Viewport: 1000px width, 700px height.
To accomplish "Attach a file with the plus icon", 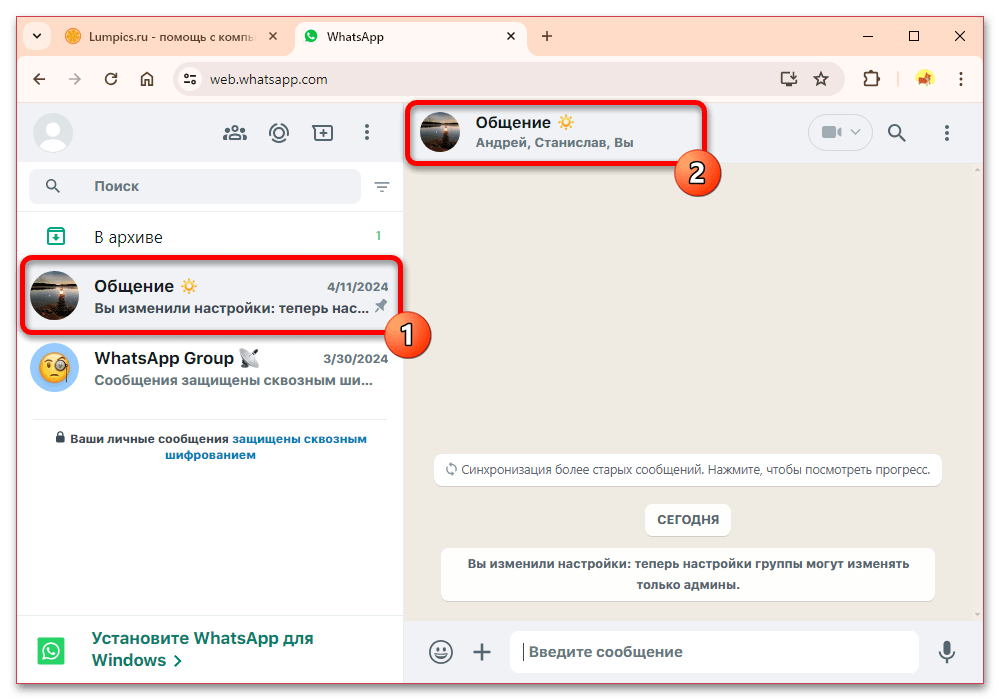I will (482, 652).
